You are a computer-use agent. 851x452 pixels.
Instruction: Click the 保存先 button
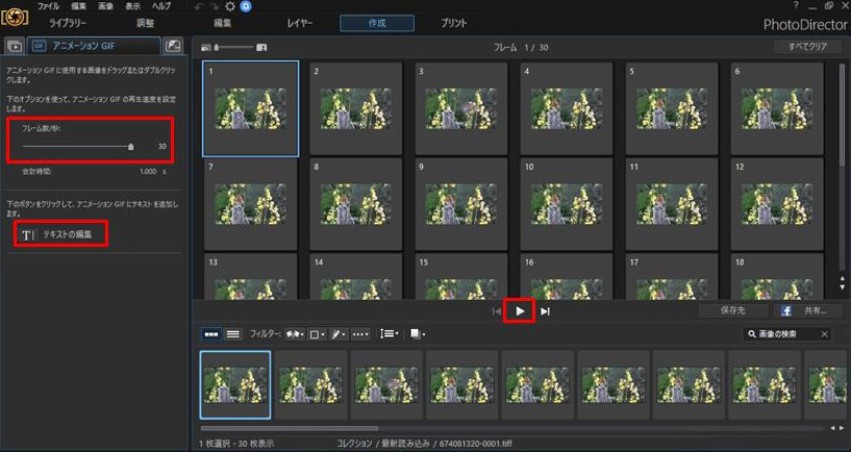click(x=734, y=311)
